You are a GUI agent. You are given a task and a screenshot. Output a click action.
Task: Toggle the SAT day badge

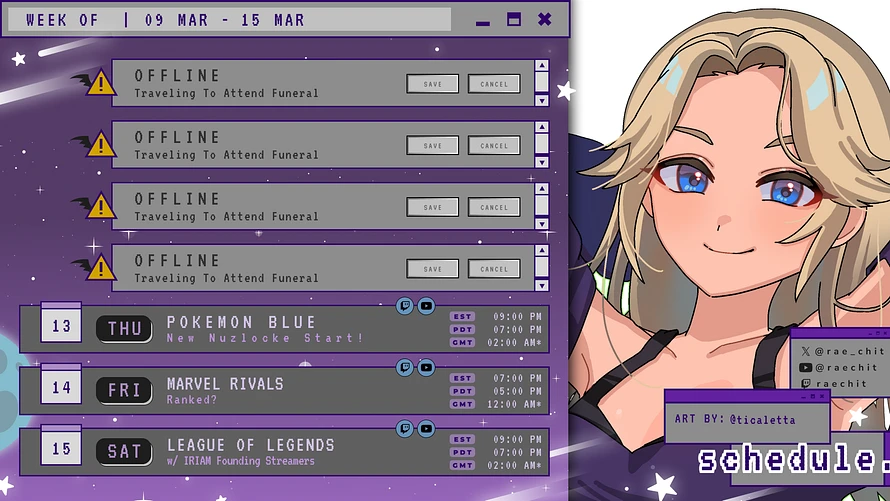click(124, 451)
